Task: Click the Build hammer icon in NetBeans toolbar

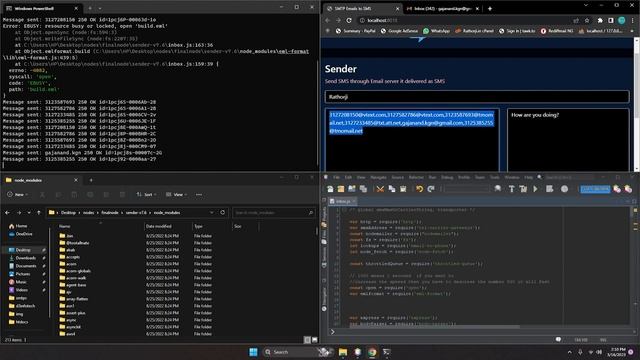Action: [x=511, y=189]
